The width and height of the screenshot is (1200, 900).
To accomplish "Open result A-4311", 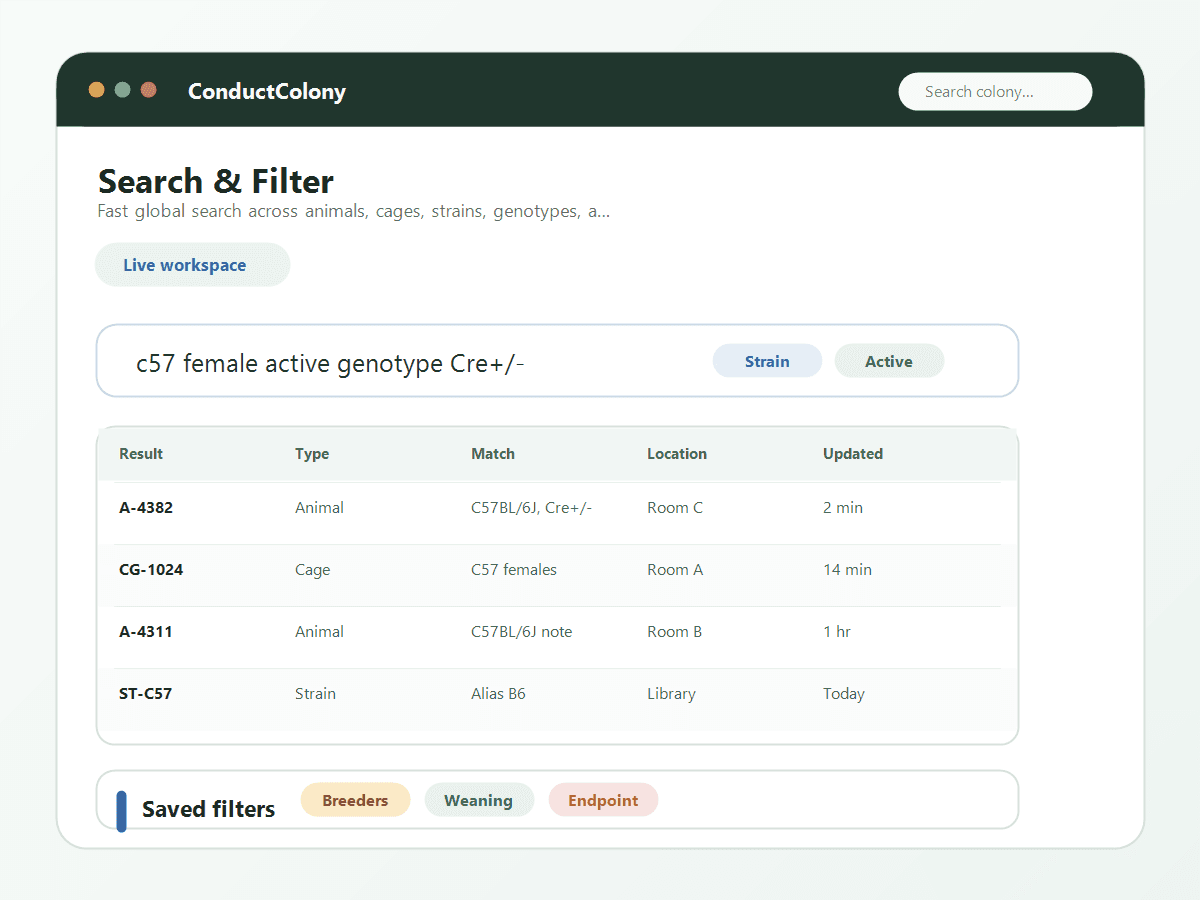I will coord(146,631).
